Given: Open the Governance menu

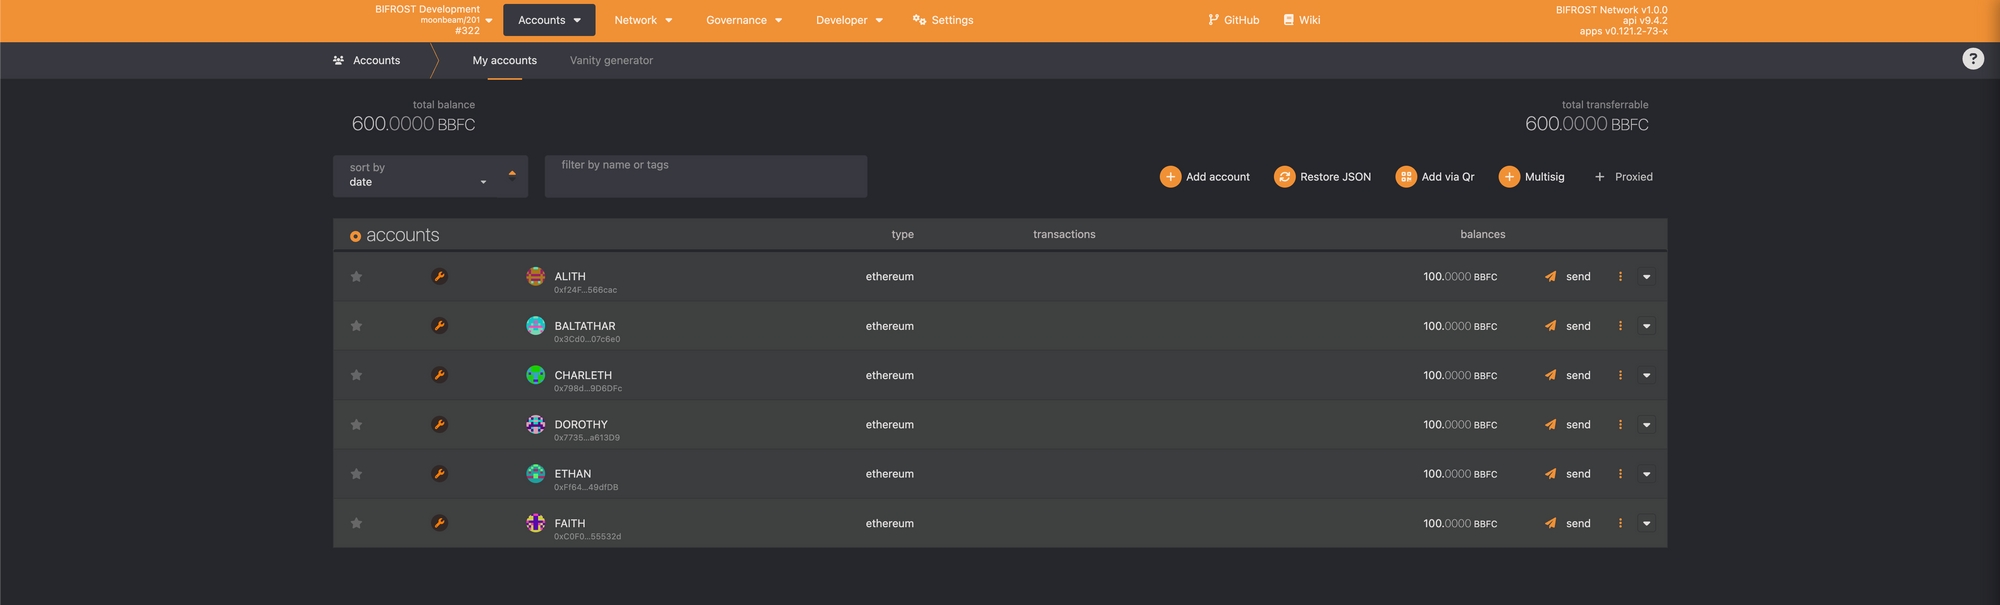Looking at the screenshot, I should pos(744,20).
